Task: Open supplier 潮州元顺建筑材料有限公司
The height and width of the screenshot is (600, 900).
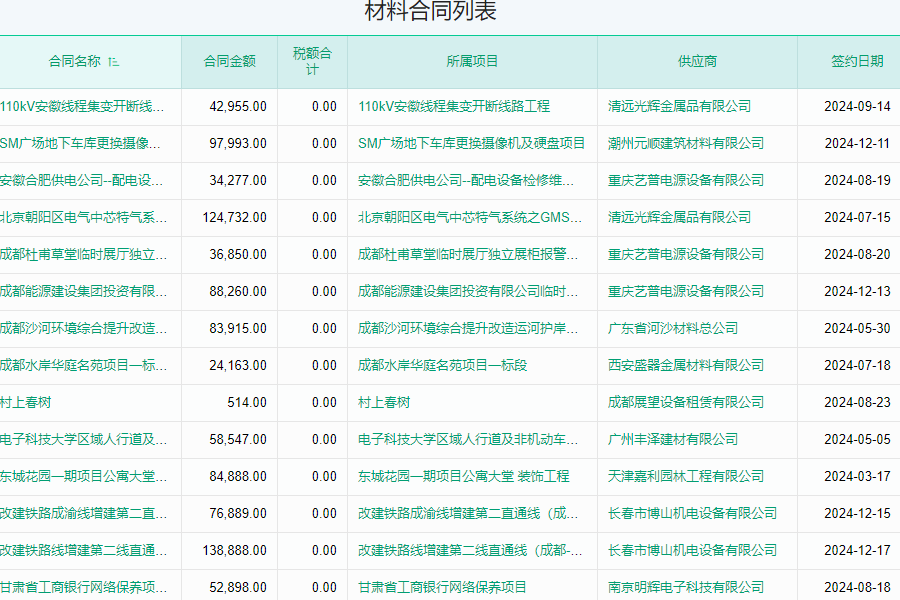Action: pos(686,143)
